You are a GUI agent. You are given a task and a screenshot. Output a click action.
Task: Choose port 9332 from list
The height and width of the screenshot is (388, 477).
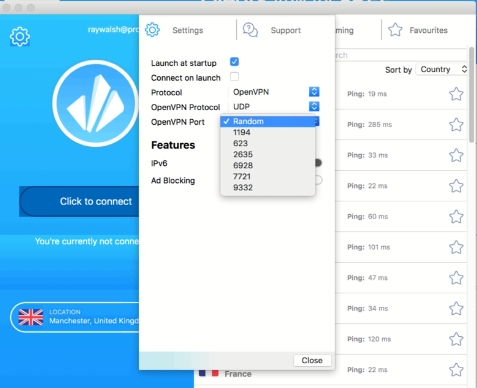pos(268,187)
